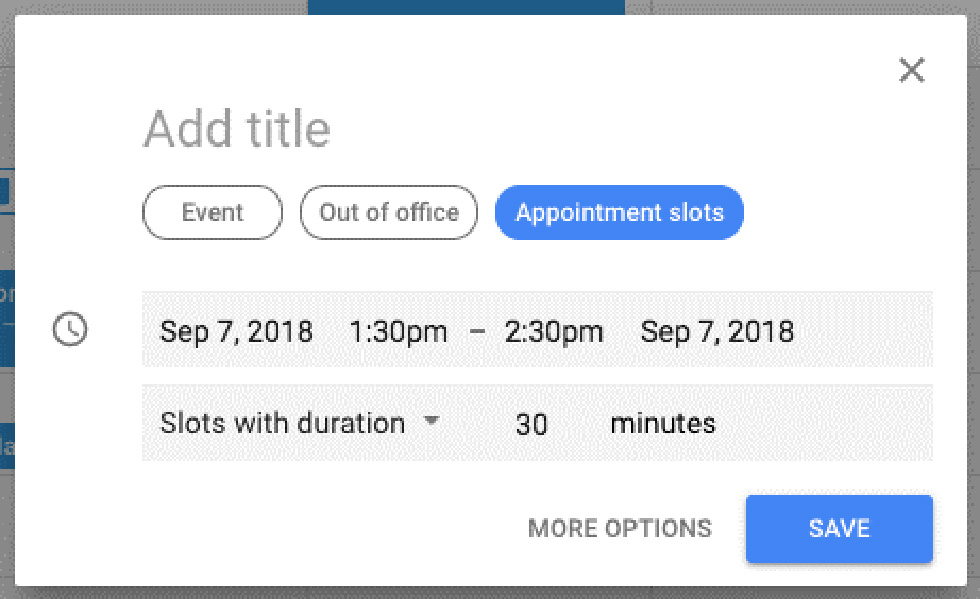Open the 1:30pm start time dropdown
Screen dimensions: 980x599
398,331
